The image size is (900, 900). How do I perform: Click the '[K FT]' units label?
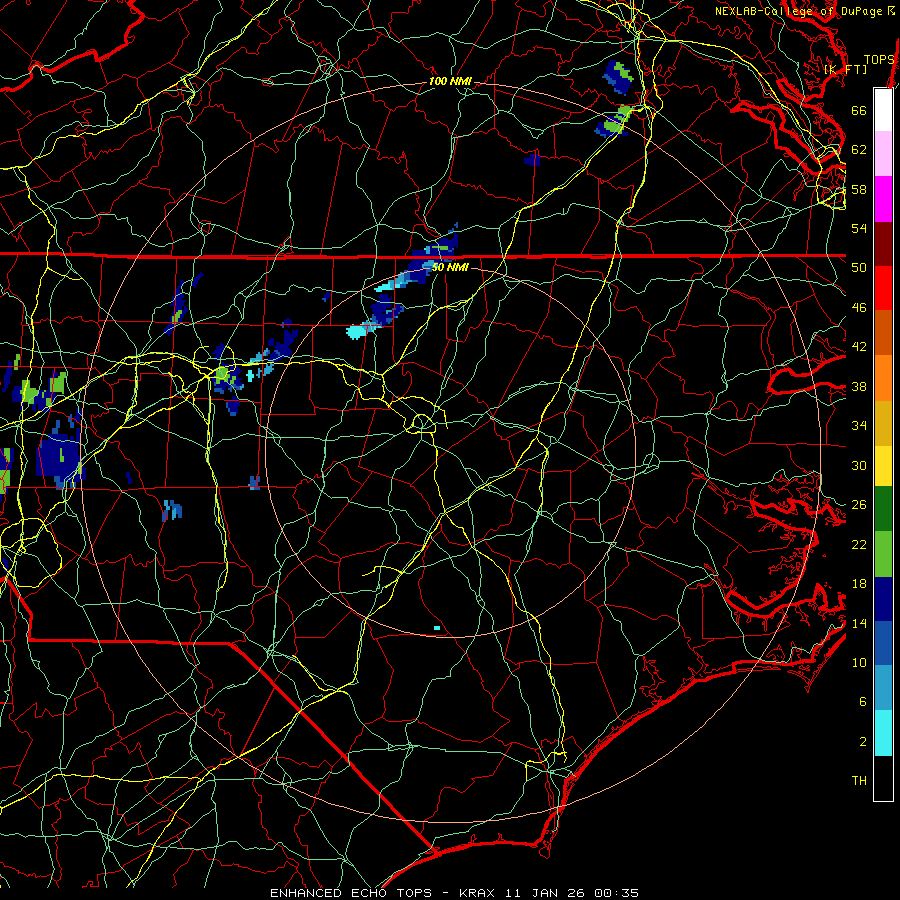point(846,69)
